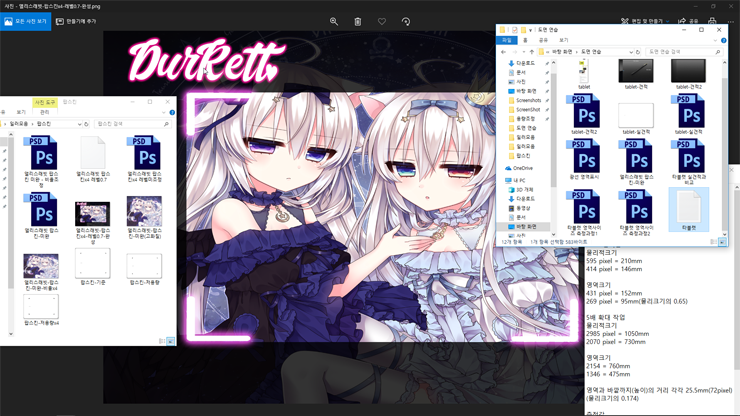Viewport: 740px width, 416px height.
Task: Select 내 PC in navigation pane
Action: (515, 180)
